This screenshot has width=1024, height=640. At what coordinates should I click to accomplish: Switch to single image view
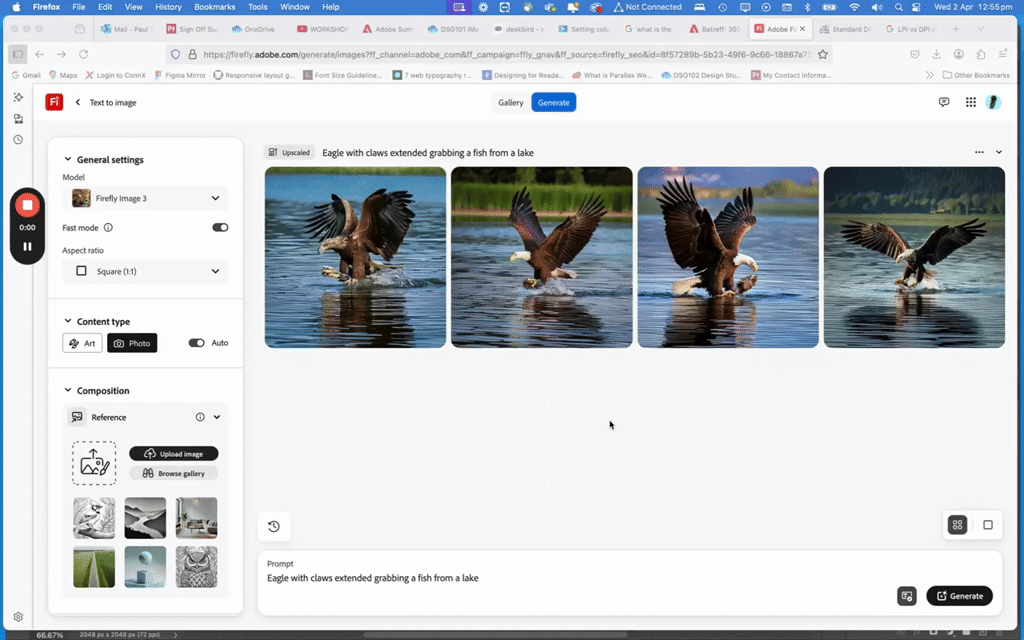click(x=987, y=524)
